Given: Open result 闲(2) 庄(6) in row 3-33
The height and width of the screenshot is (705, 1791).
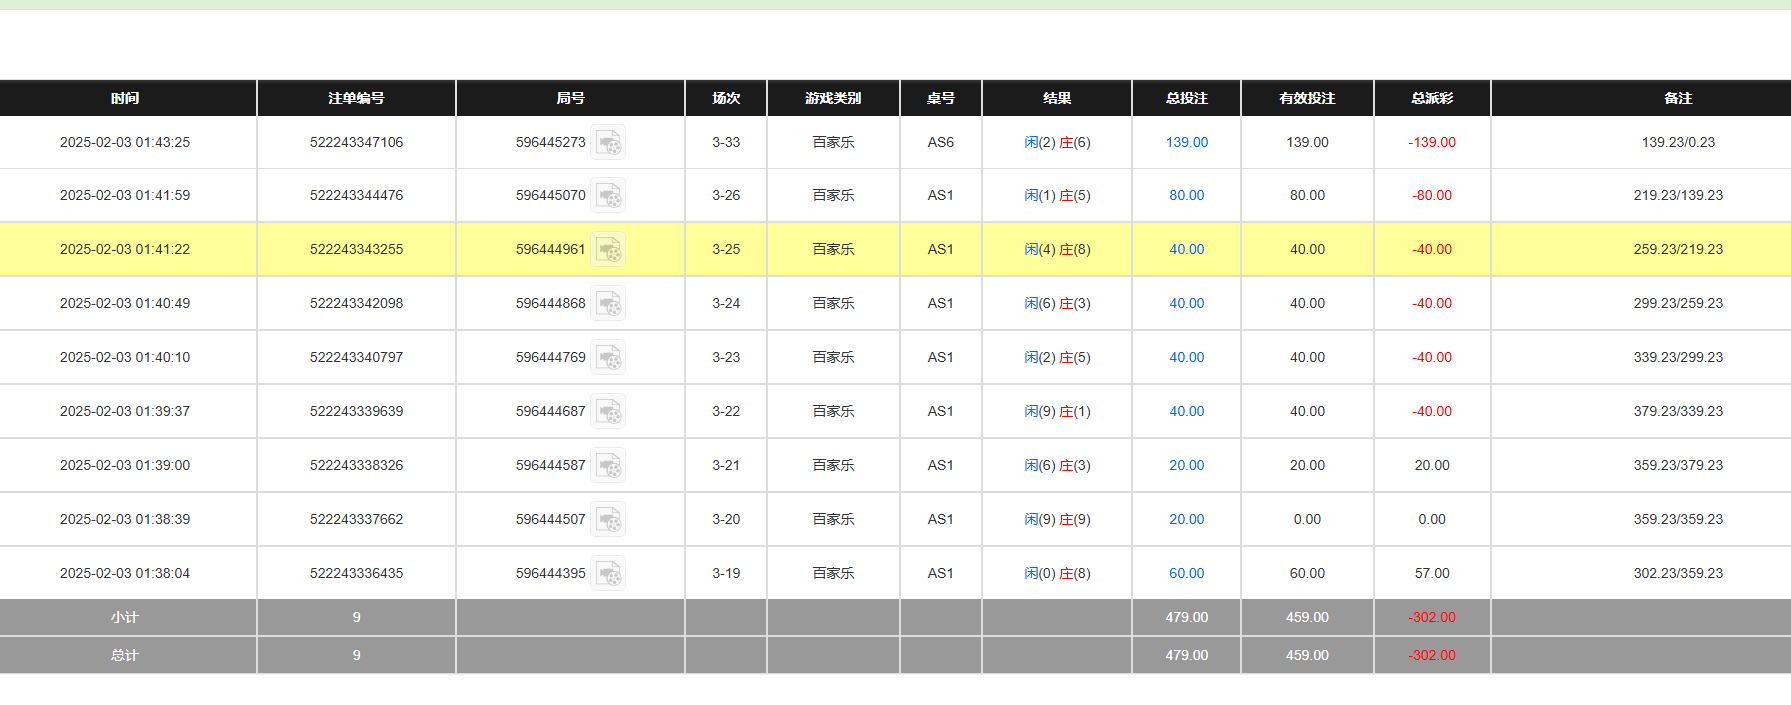Looking at the screenshot, I should point(1056,143).
